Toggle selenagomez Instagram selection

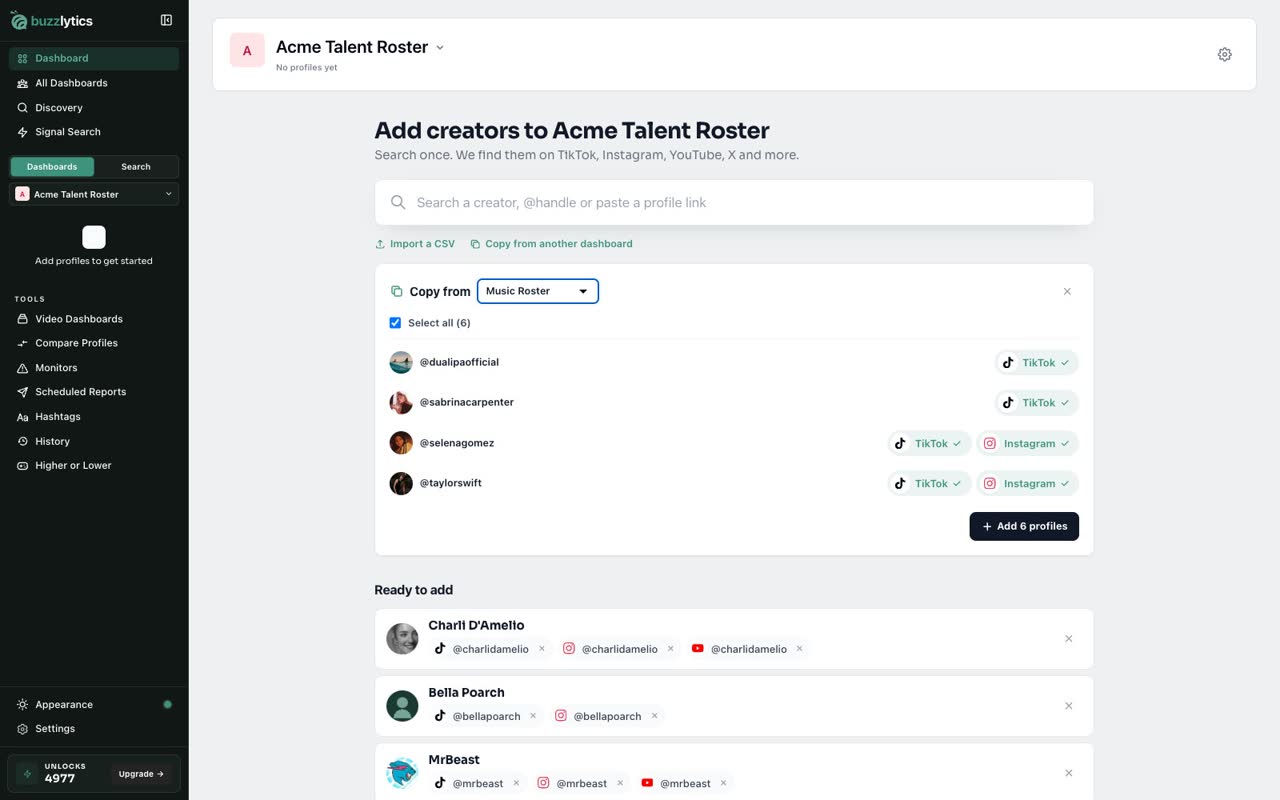1028,443
